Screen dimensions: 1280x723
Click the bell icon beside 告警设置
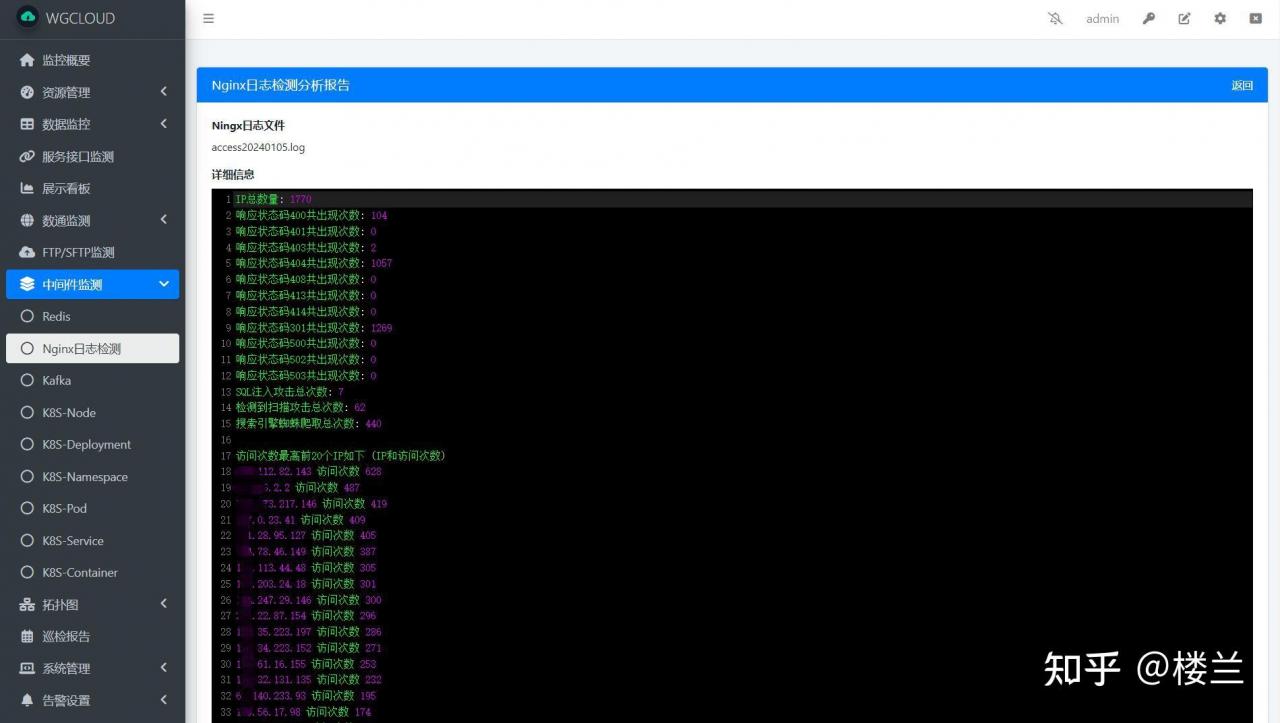tap(27, 700)
